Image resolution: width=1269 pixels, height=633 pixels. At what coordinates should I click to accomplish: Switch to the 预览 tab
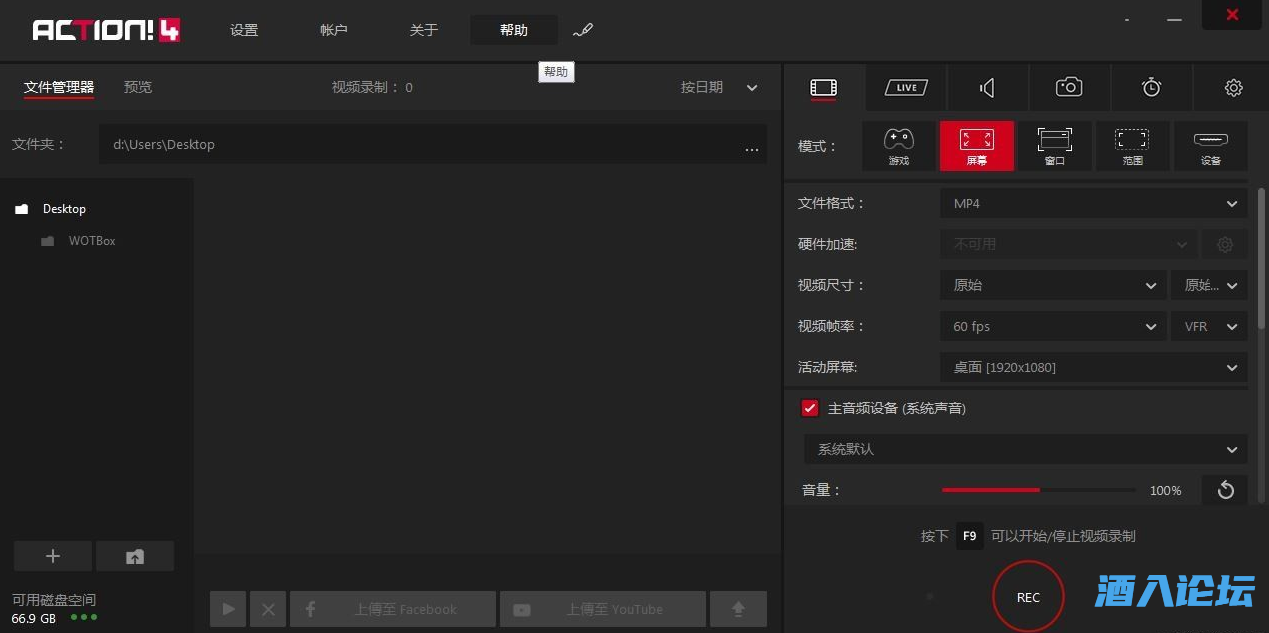[138, 88]
